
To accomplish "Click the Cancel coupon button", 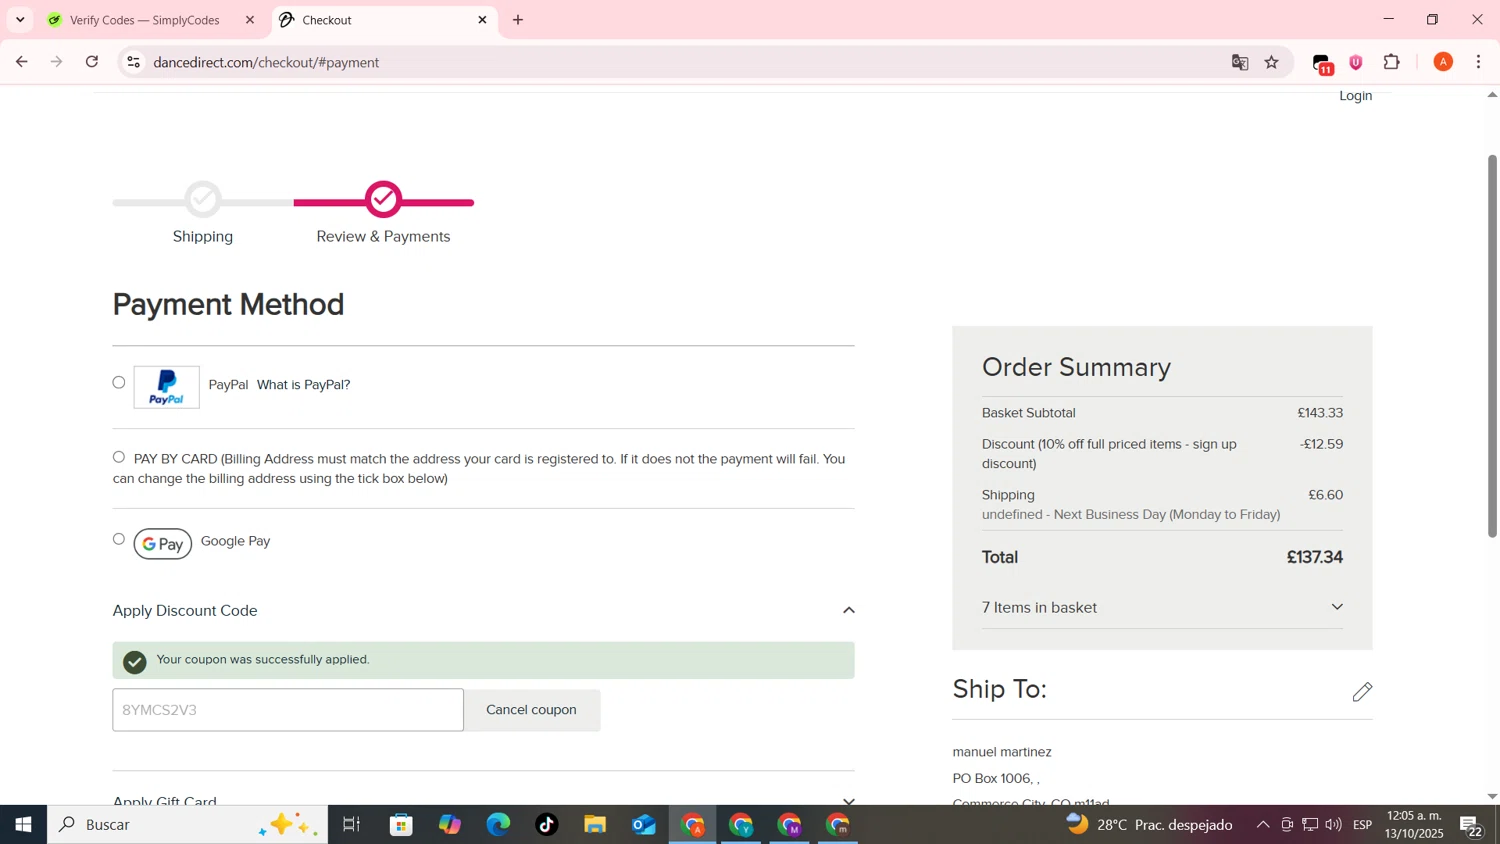I will 532,710.
